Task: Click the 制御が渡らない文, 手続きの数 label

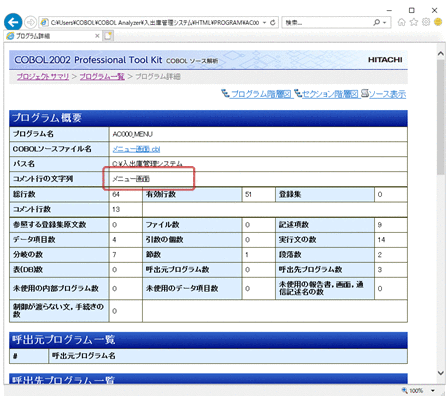Action: point(58,310)
